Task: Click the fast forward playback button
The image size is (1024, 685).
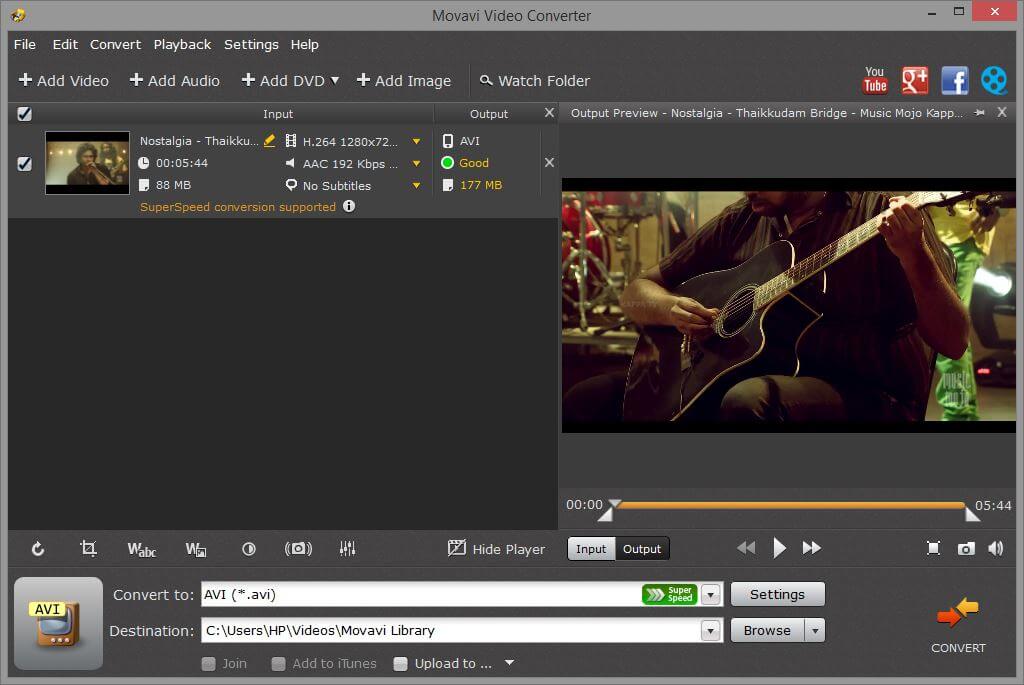Action: point(812,548)
